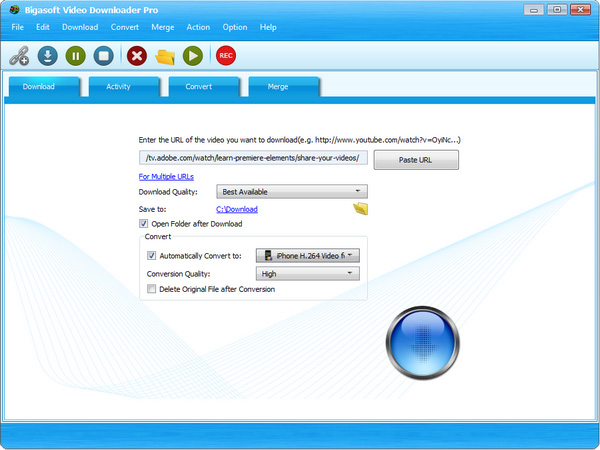Open iPhone H.264 Video format dropdown
The image size is (600, 450).
[308, 256]
